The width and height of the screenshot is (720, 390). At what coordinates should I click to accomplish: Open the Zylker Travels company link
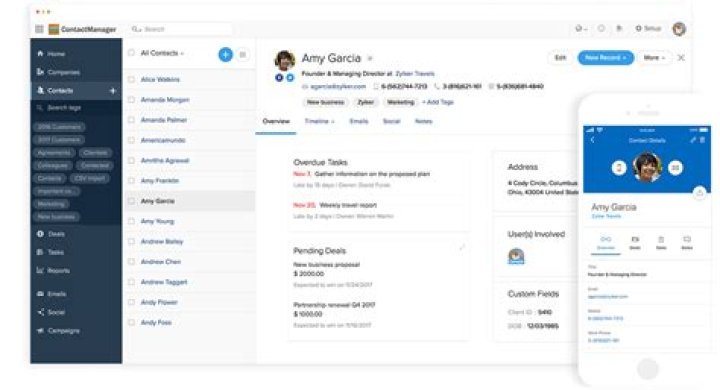coord(415,73)
